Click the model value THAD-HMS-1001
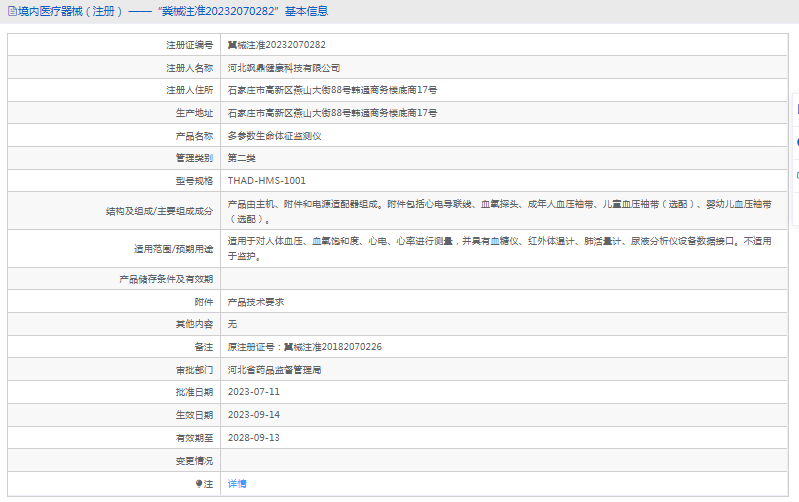Screen dimensions: 799x502 tap(267, 181)
